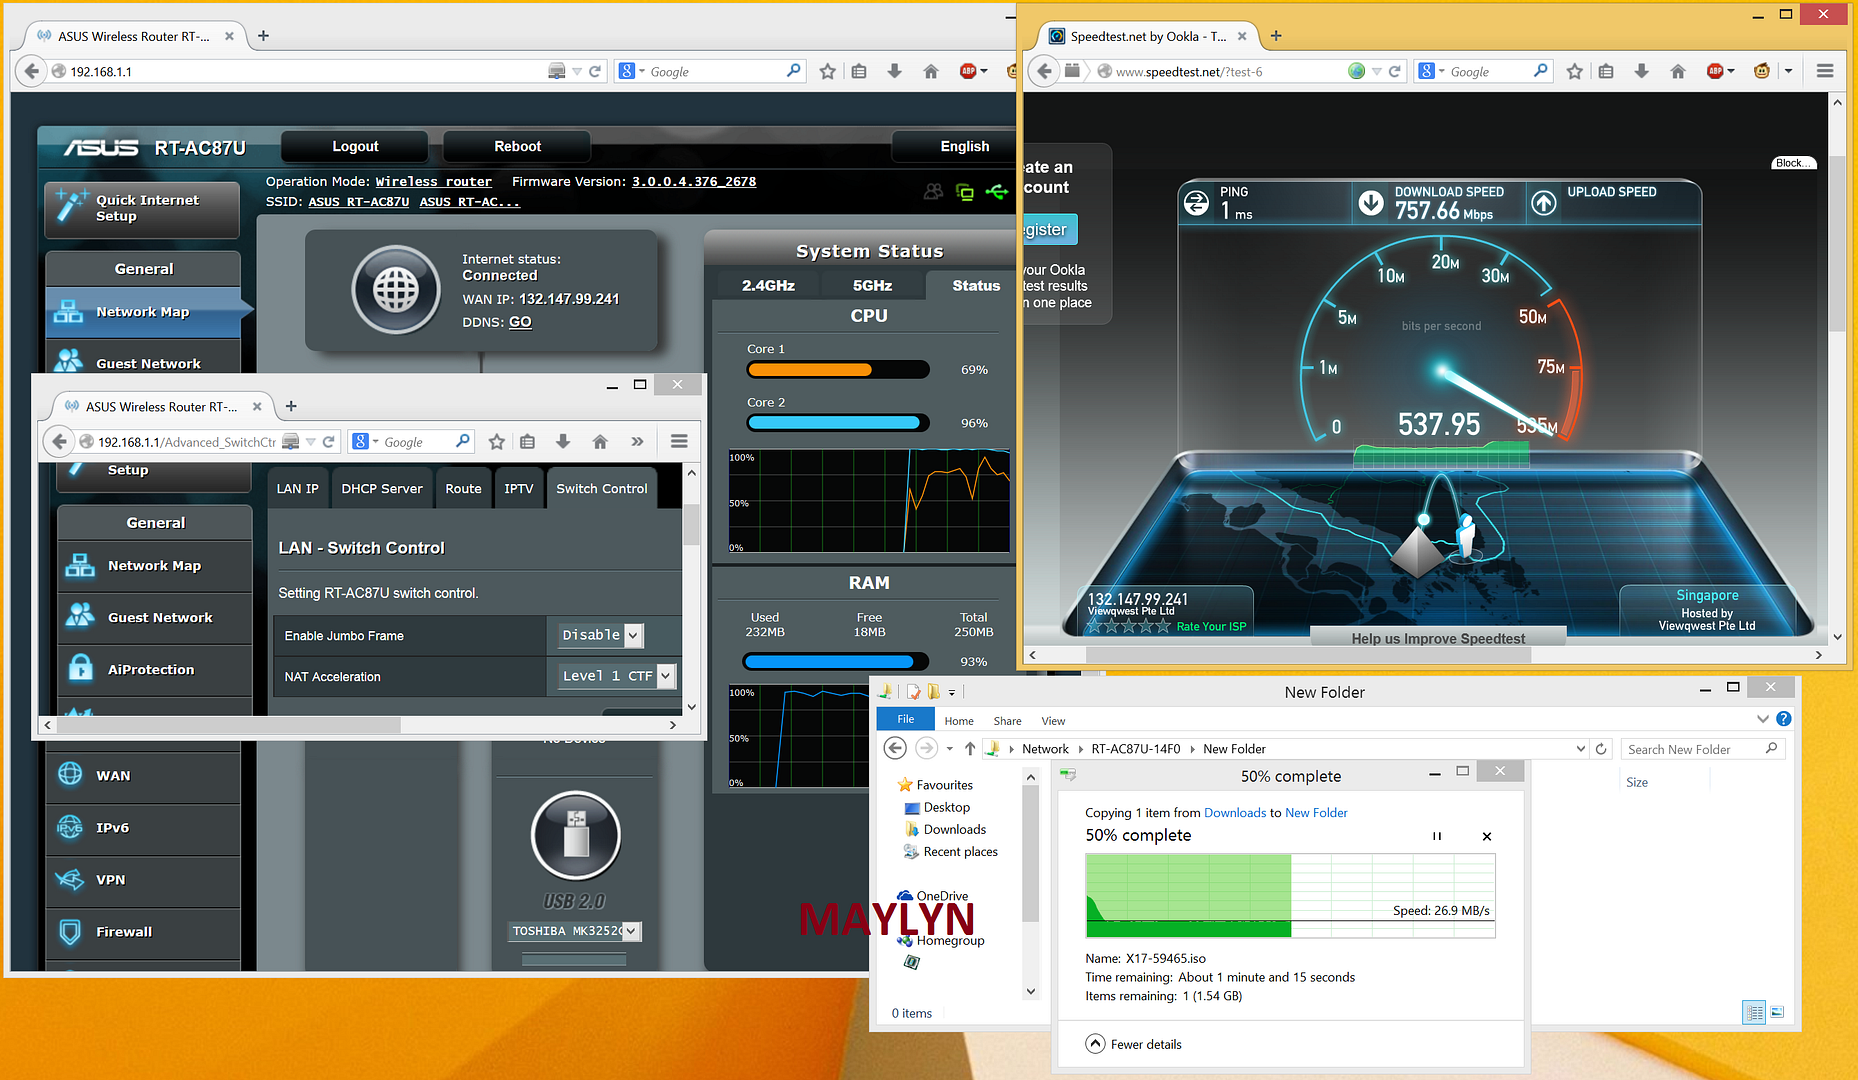Click the Network Map icon in foreground router window
Image resolution: width=1858 pixels, height=1080 pixels.
pyautogui.click(x=80, y=566)
